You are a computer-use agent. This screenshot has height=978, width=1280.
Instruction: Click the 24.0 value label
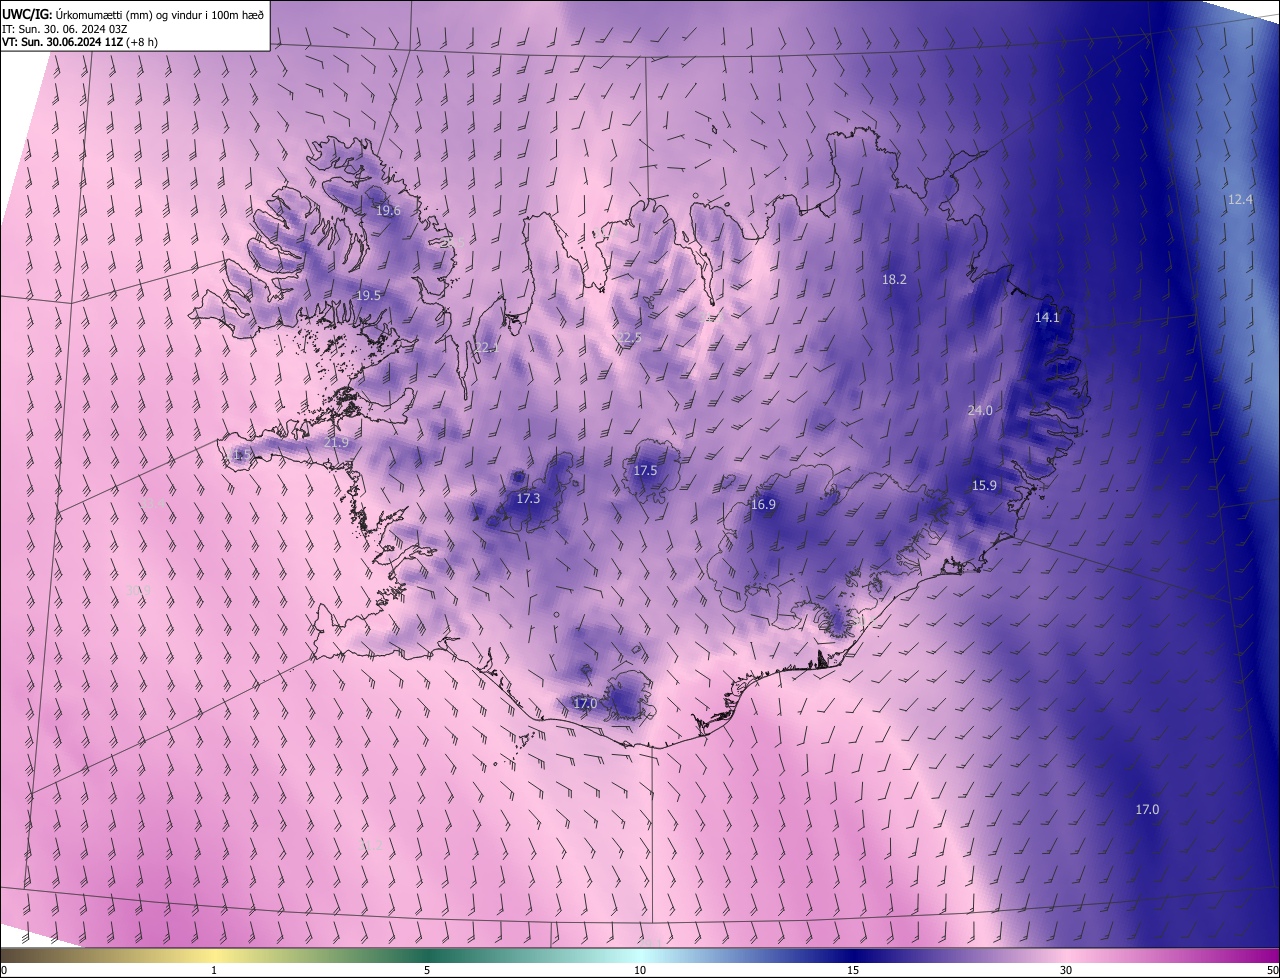click(x=980, y=411)
